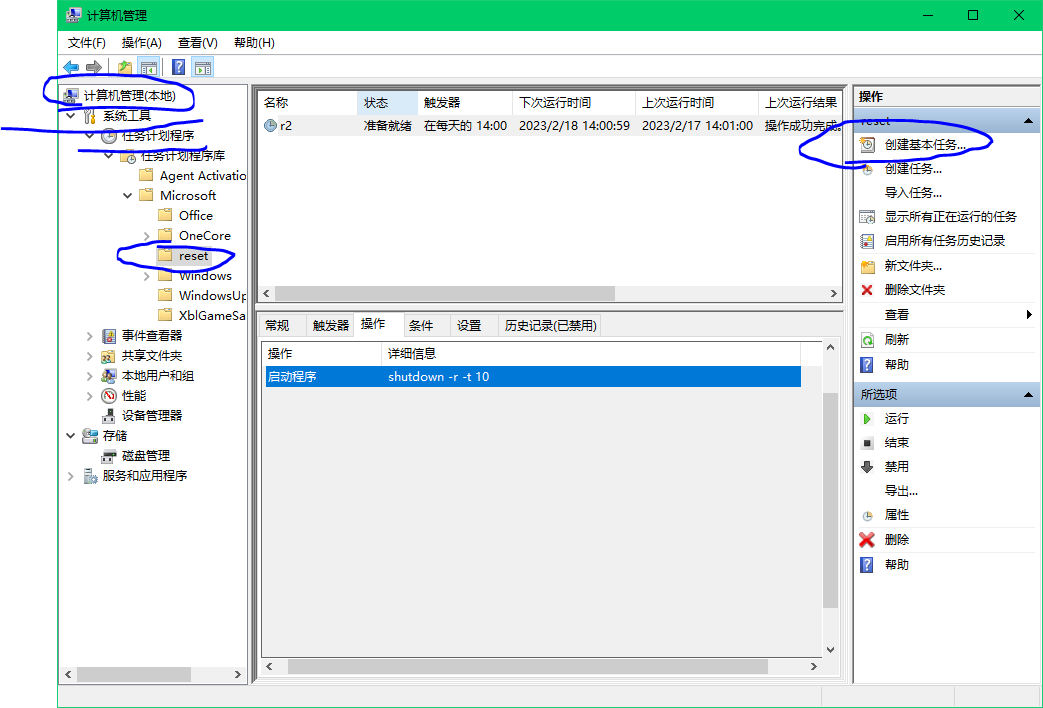Open the 操作(A) menu
The image size is (1043, 708).
click(x=142, y=43)
